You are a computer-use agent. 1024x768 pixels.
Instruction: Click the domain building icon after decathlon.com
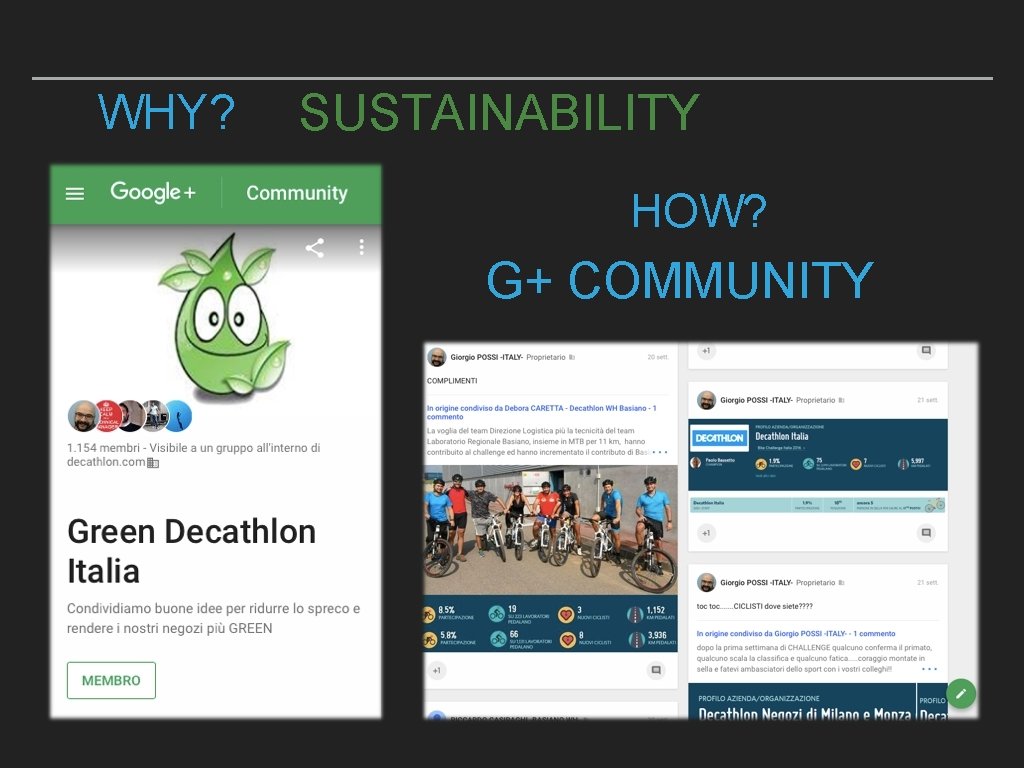[x=153, y=463]
